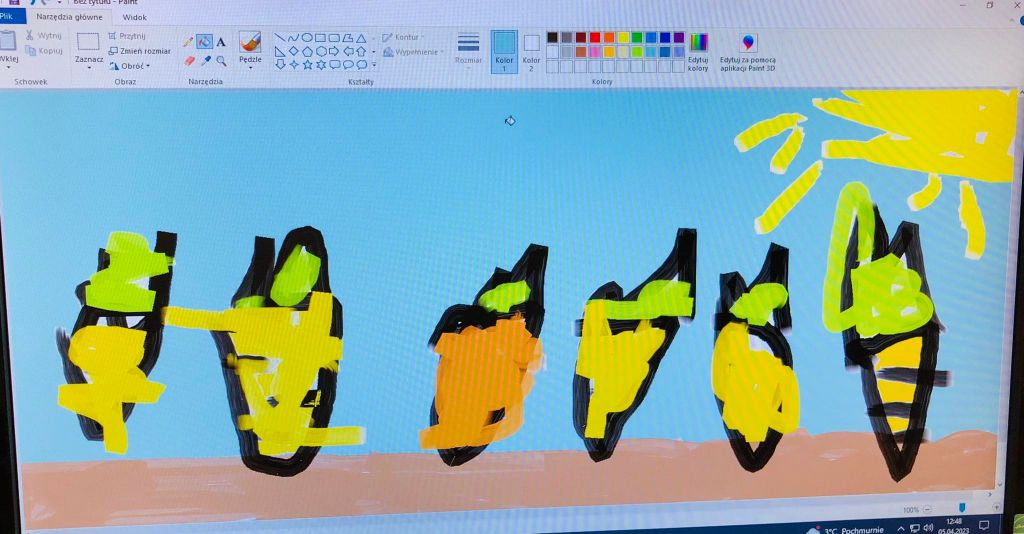
Task: Choose the polygon shape
Action: [347, 38]
